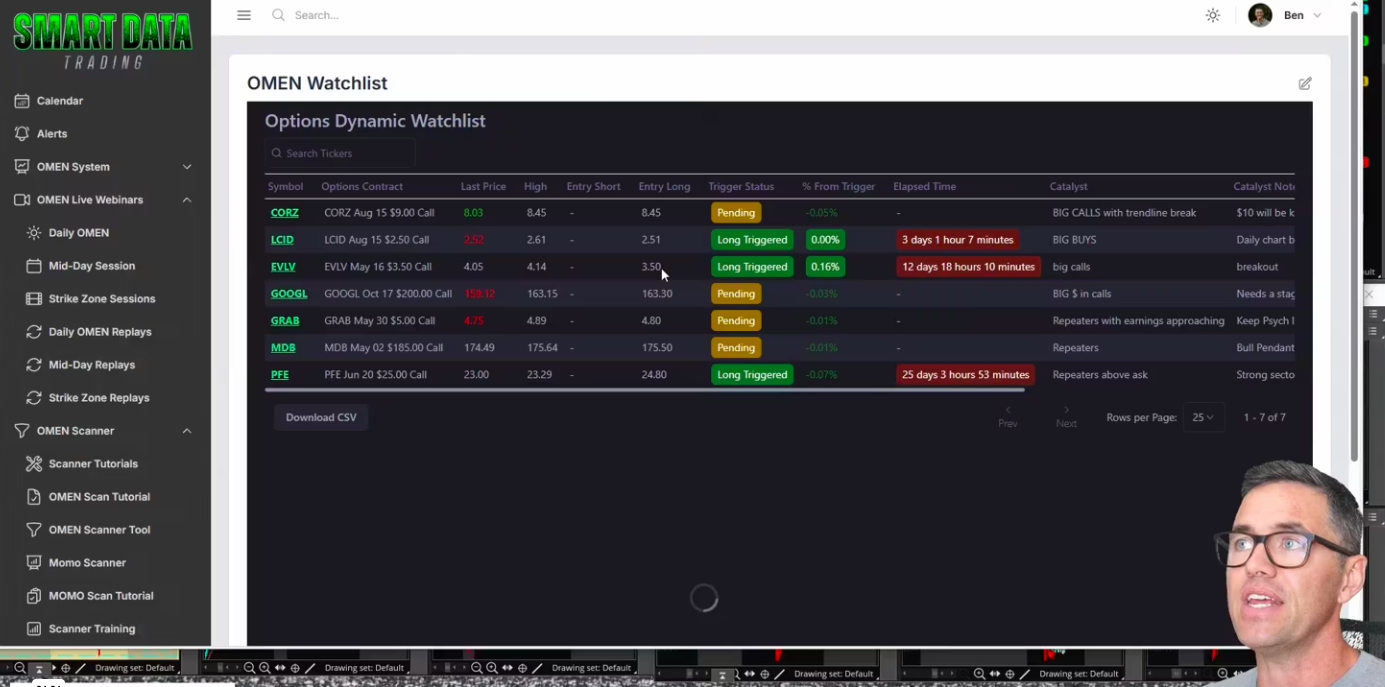
Task: Sort by the % From Trigger column header
Action: coord(838,187)
